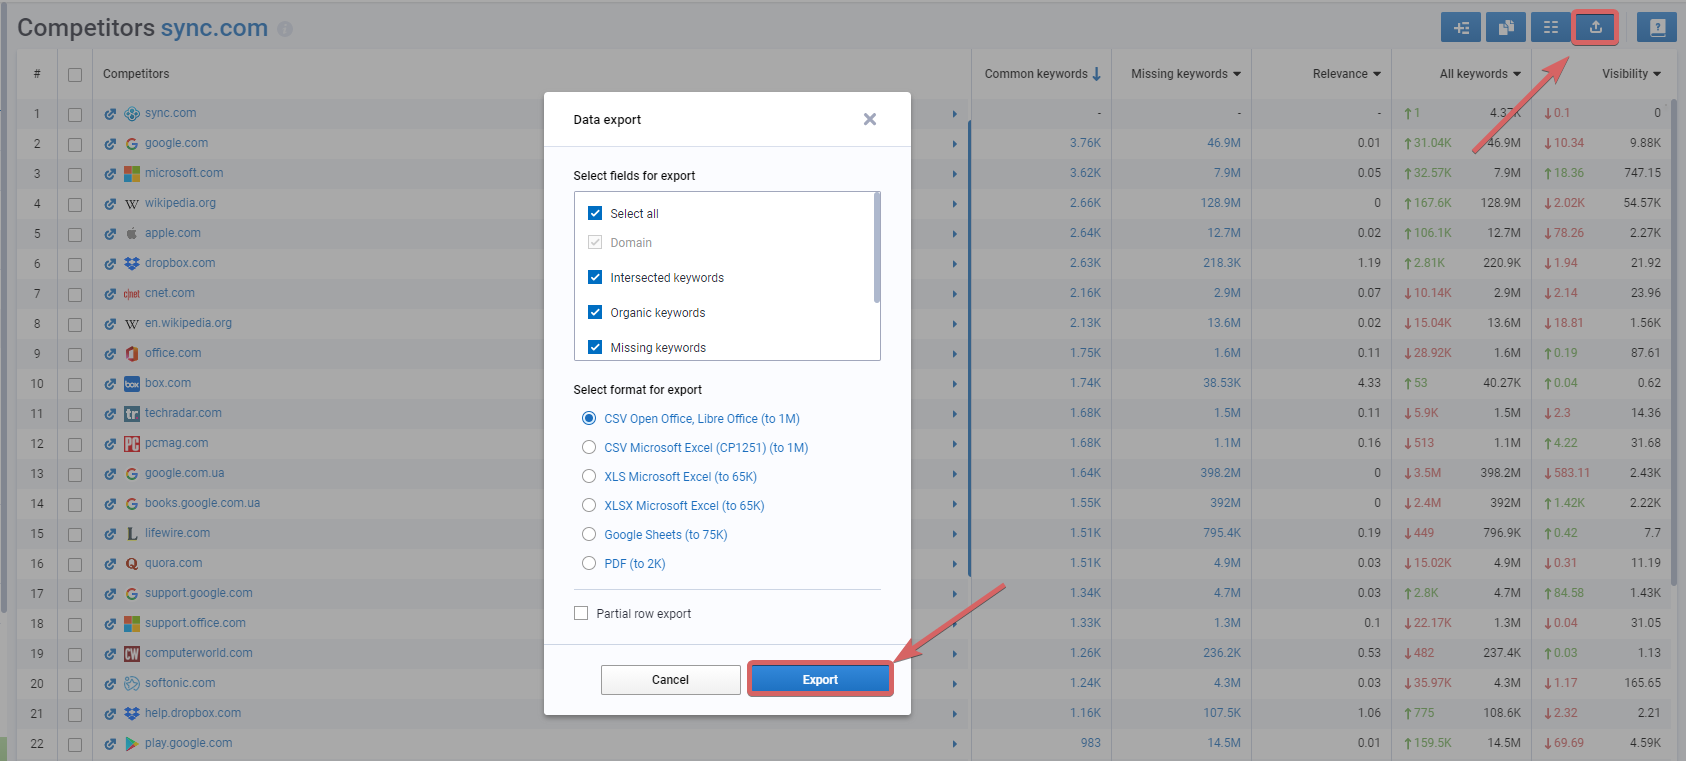
Task: Click the page vertical scrollbar at right
Action: point(1675,340)
